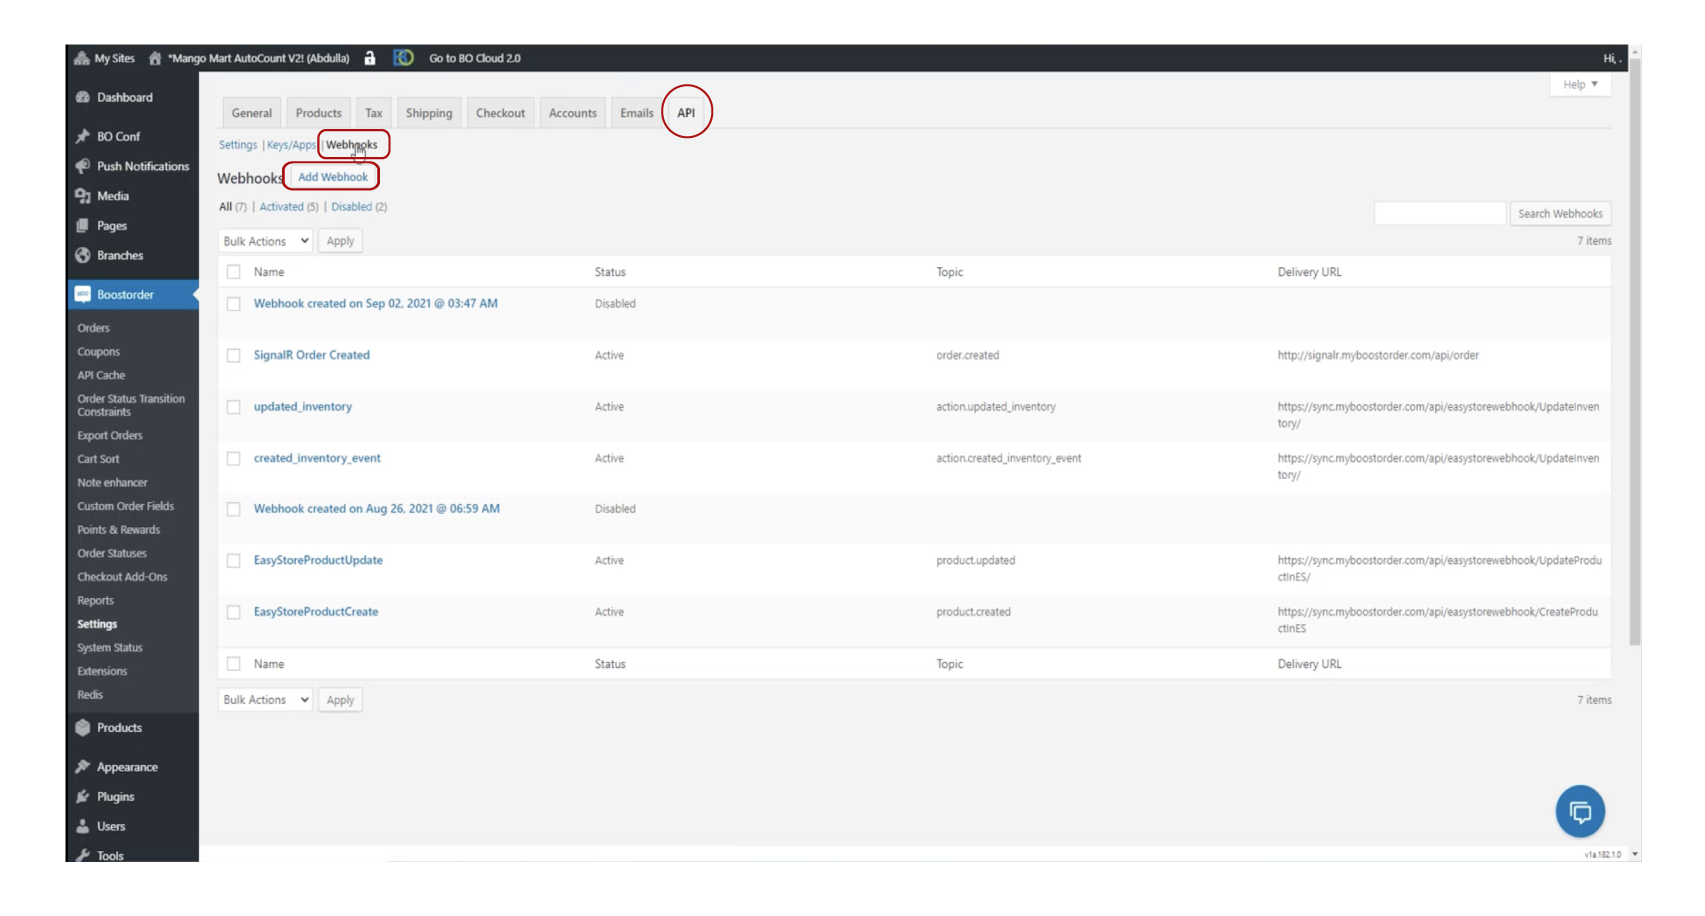Select checkbox for EasyStoreProductUpdate
This screenshot has height=916, width=1705.
click(233, 561)
